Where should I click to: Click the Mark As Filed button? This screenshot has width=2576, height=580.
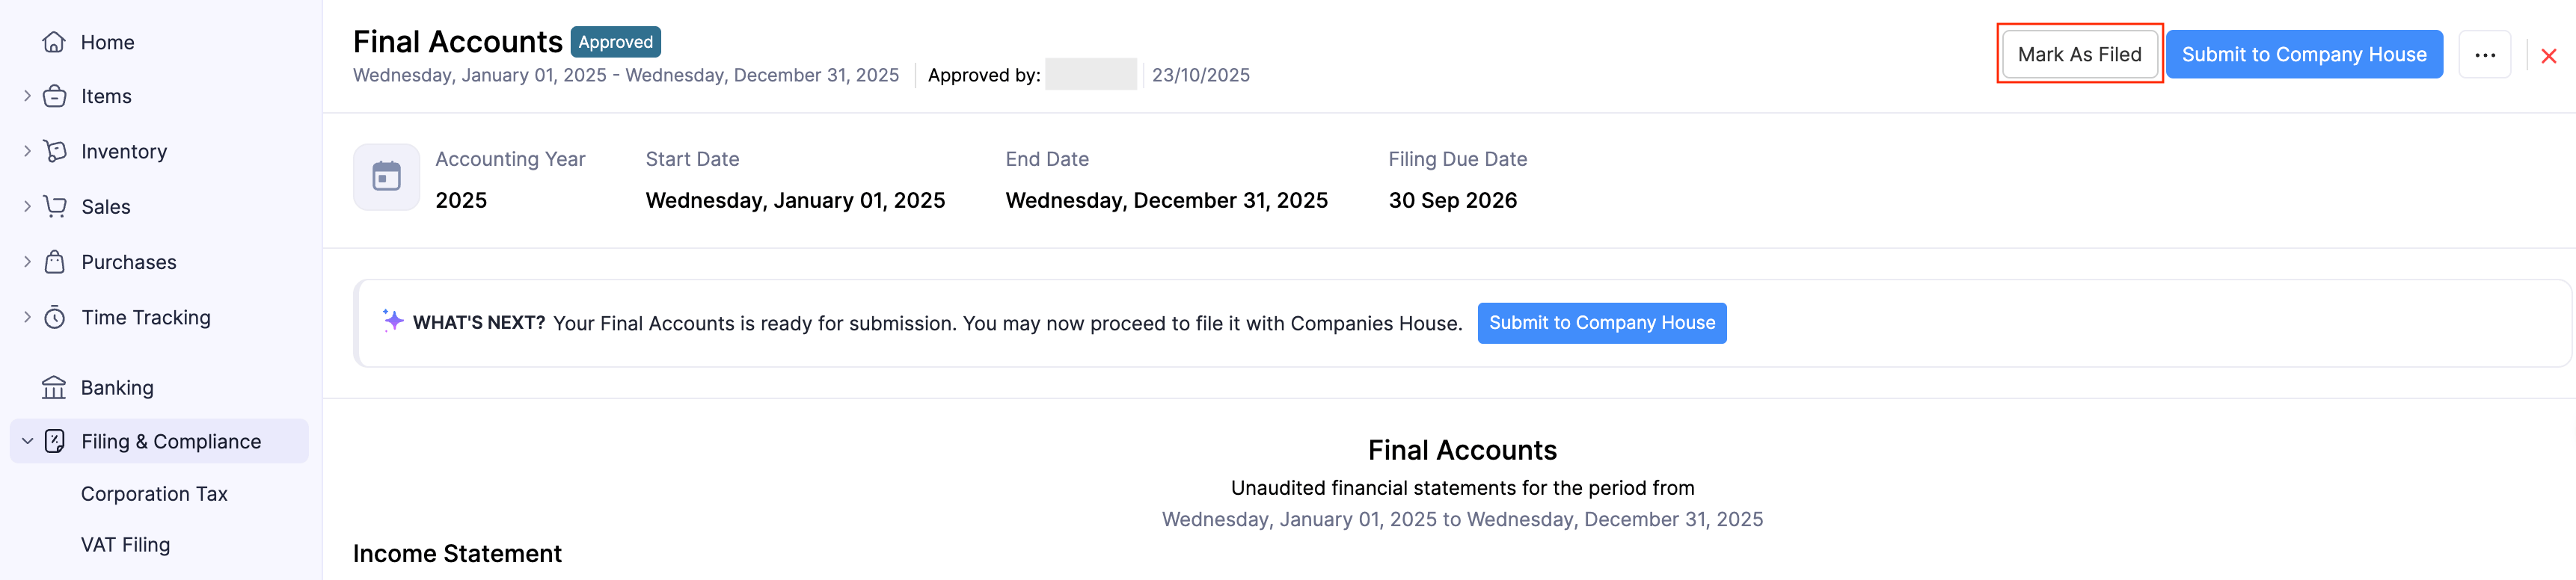pos(2079,54)
